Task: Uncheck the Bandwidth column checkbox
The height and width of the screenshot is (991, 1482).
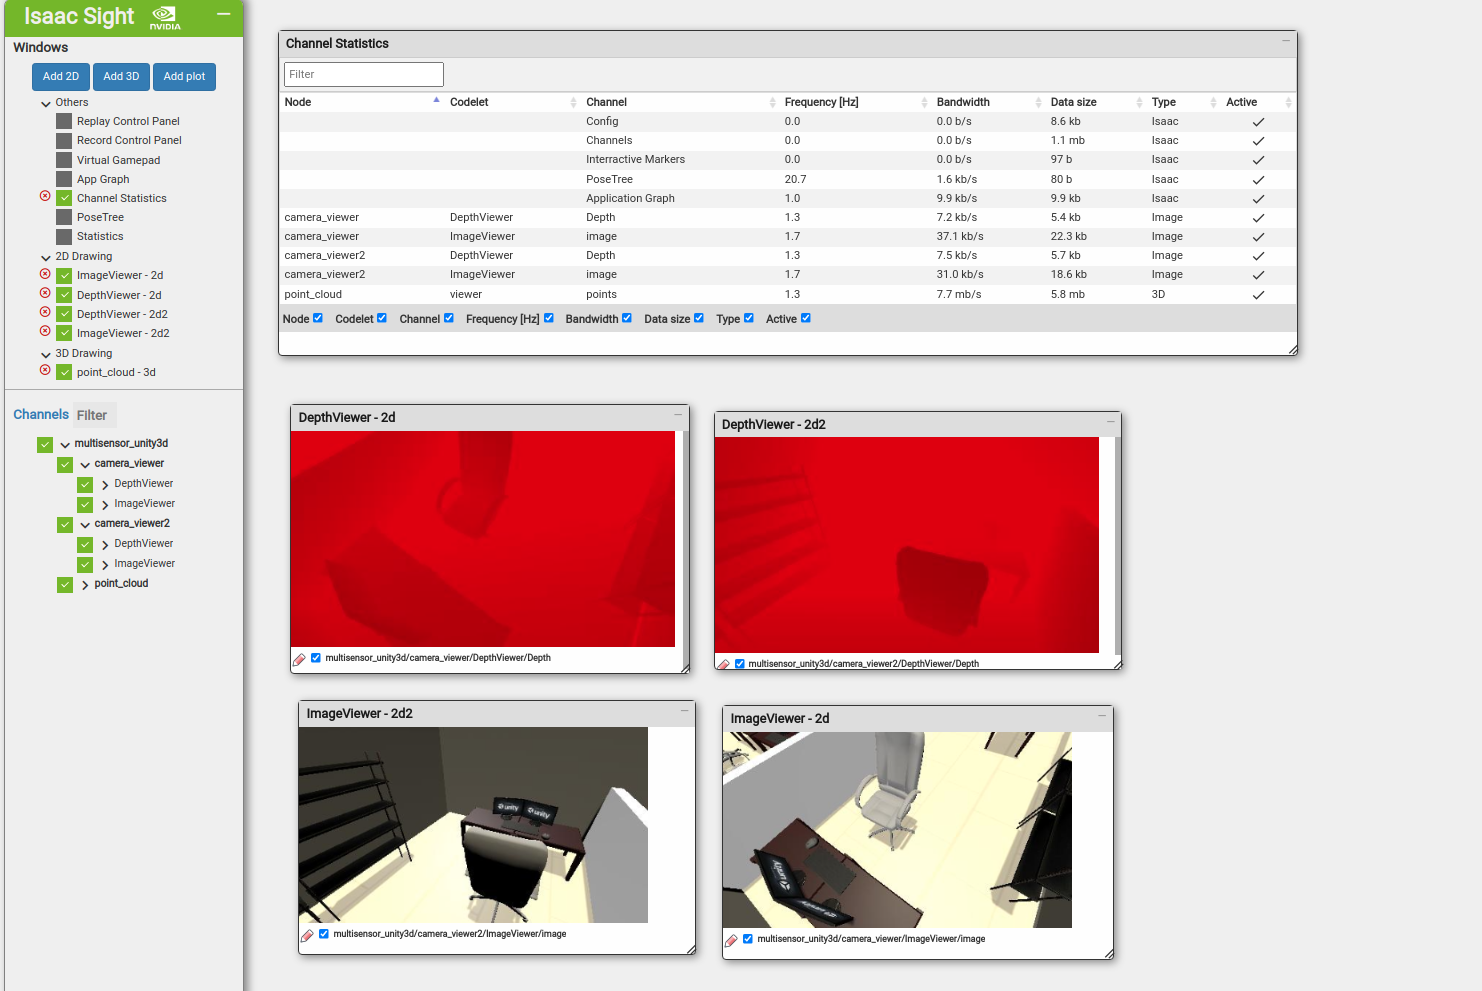Action: click(x=627, y=318)
